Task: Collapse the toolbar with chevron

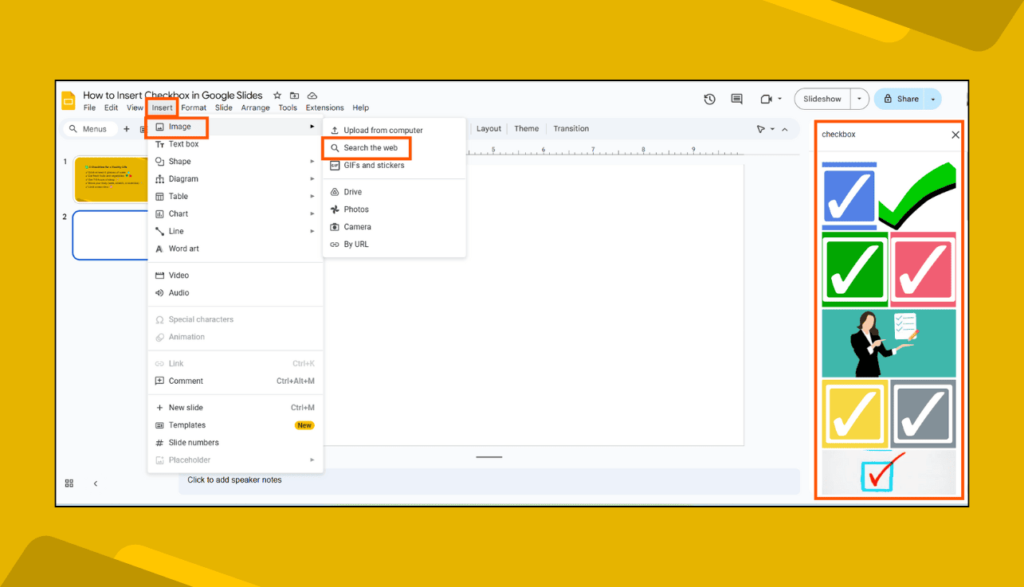Action: [785, 129]
